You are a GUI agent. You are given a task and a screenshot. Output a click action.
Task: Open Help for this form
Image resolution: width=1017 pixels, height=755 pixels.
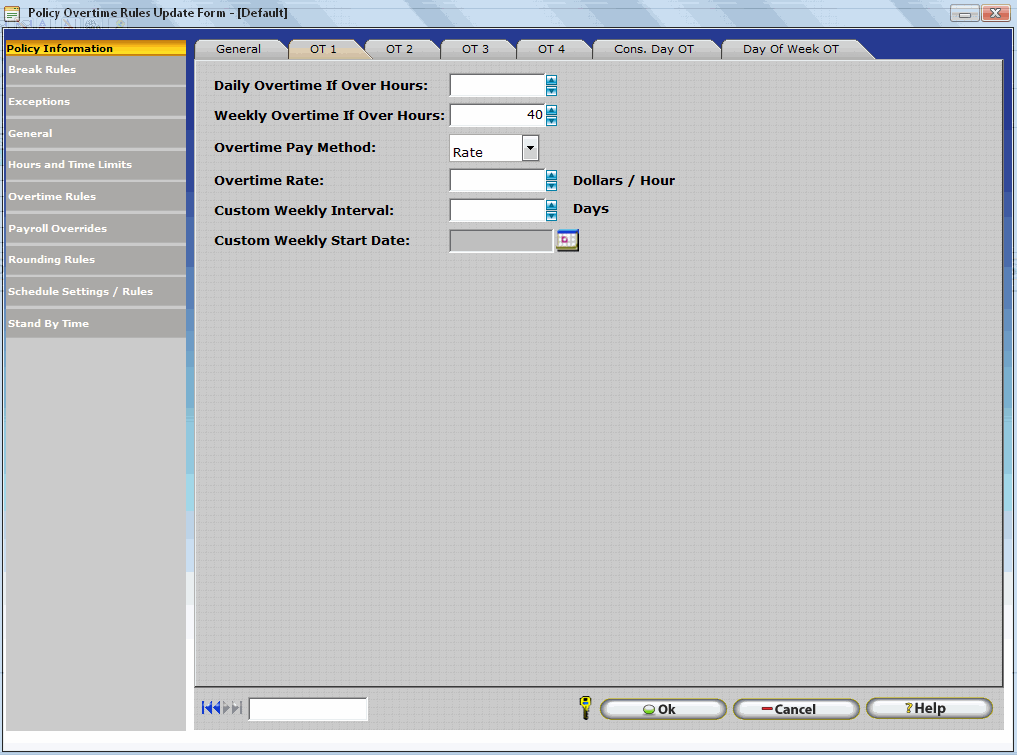(929, 708)
